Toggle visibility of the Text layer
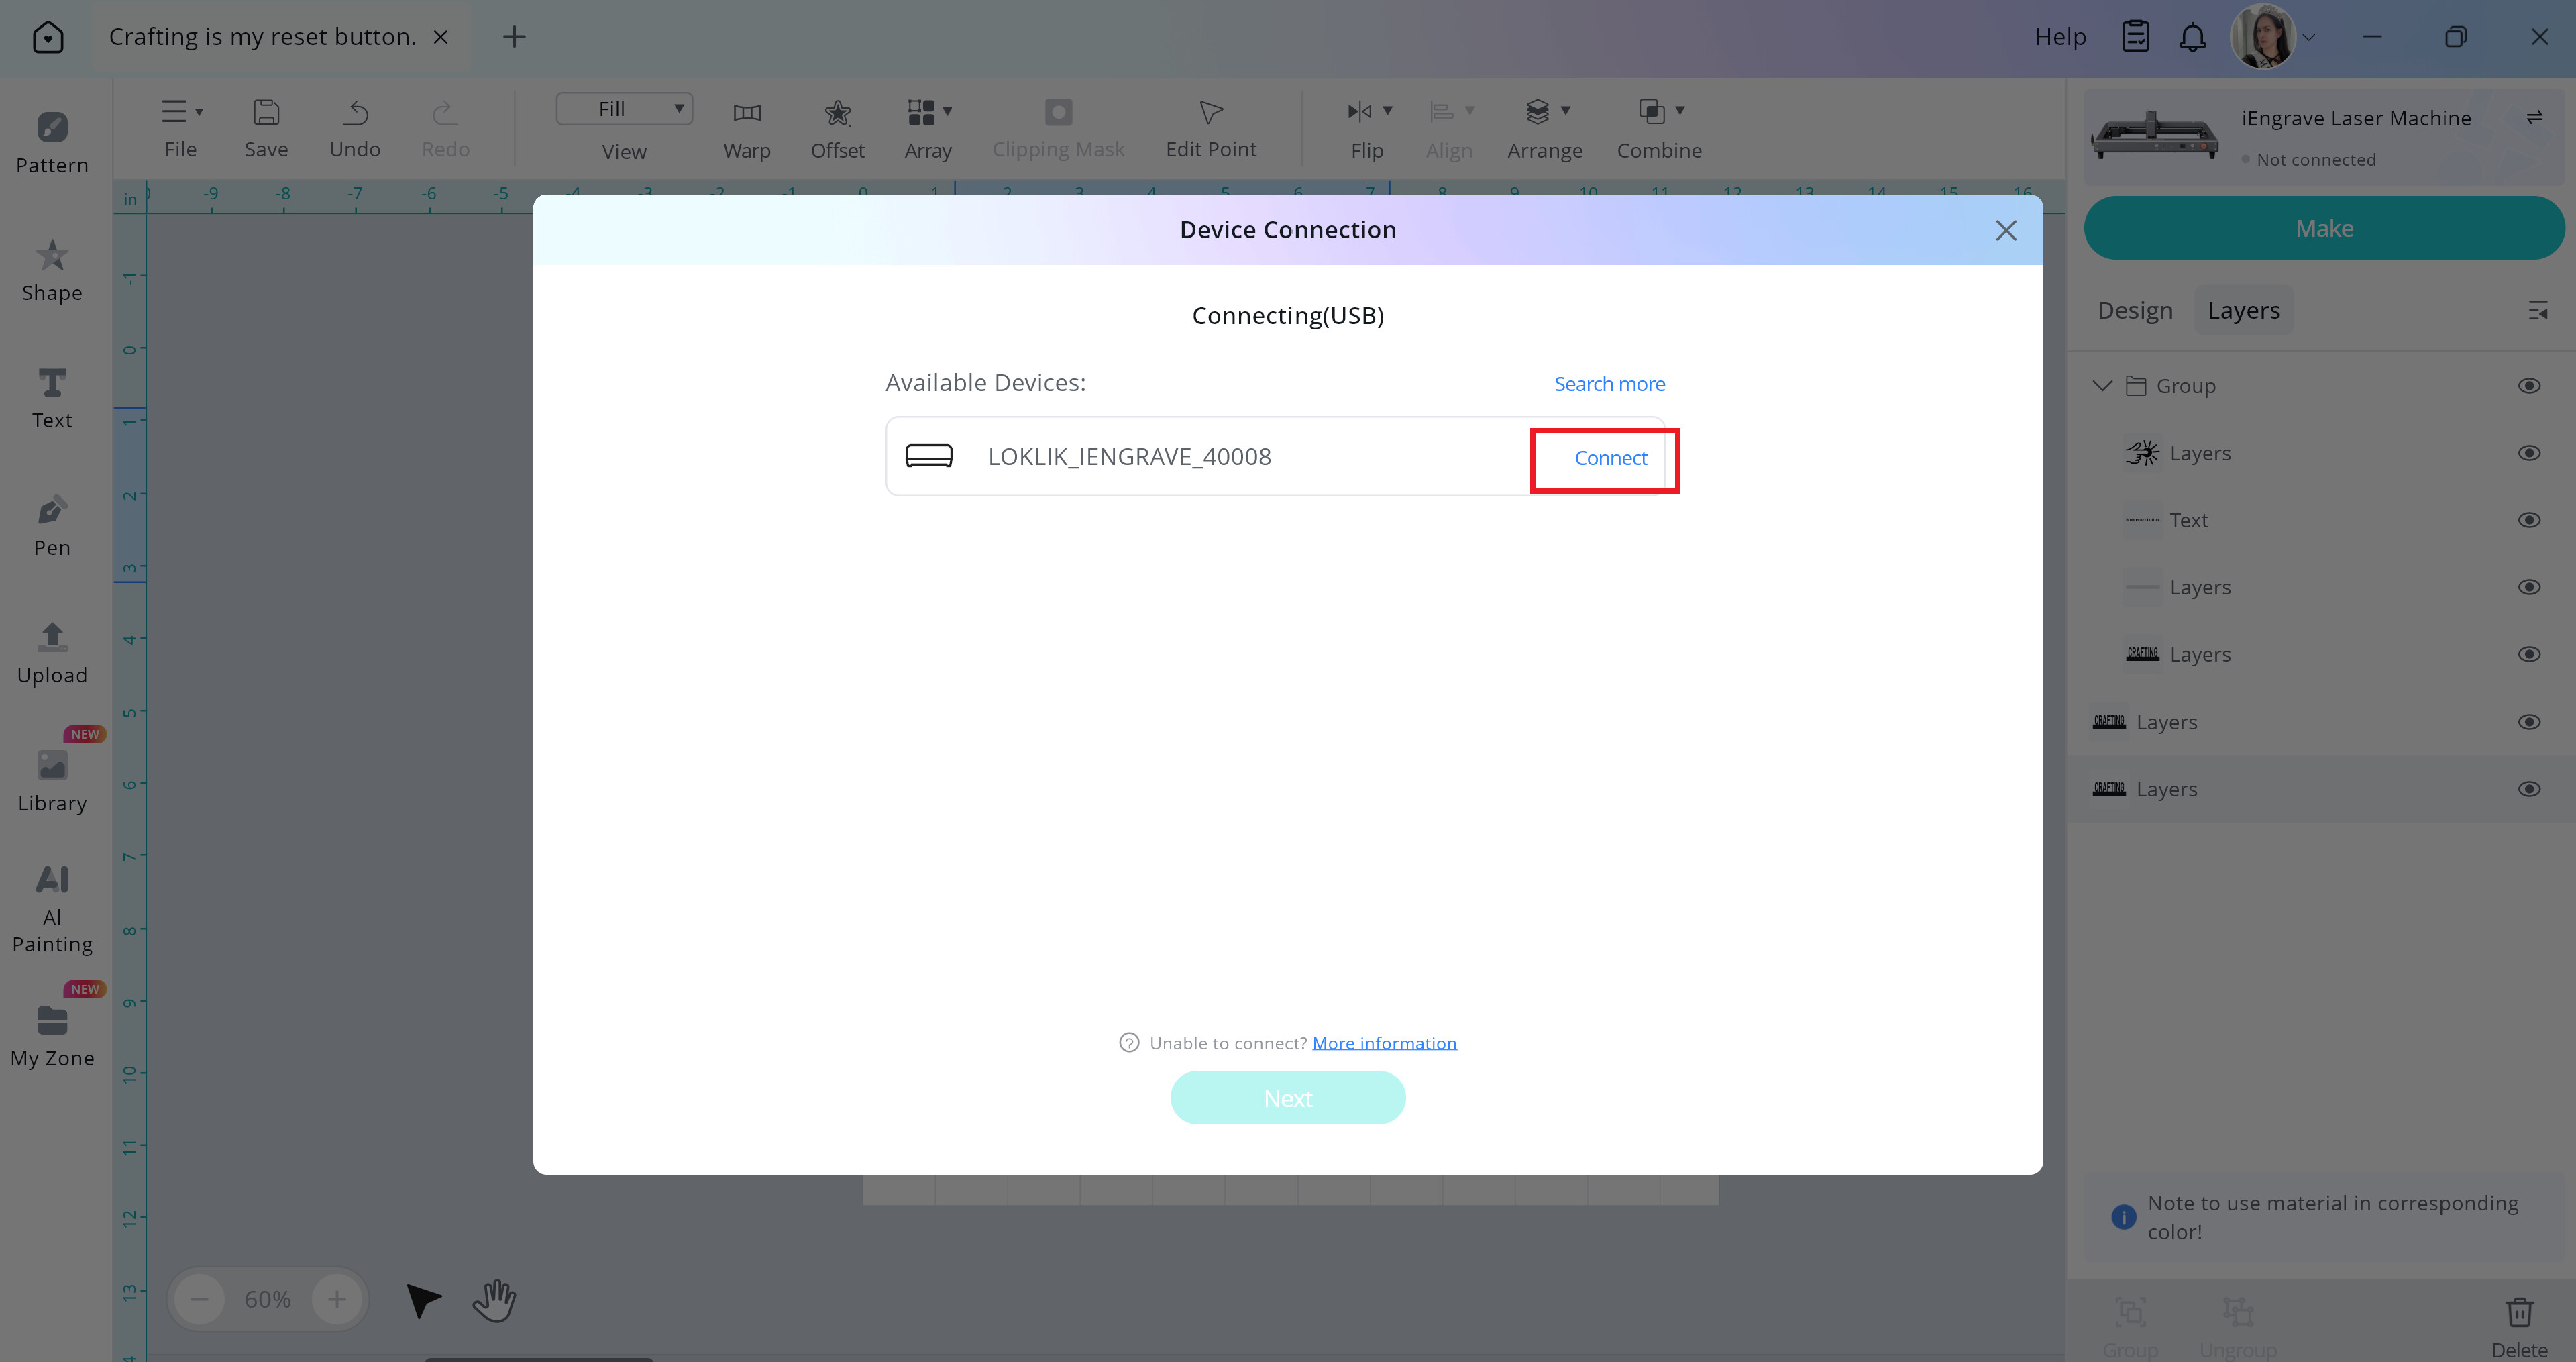Image resolution: width=2576 pixels, height=1362 pixels. [2529, 520]
